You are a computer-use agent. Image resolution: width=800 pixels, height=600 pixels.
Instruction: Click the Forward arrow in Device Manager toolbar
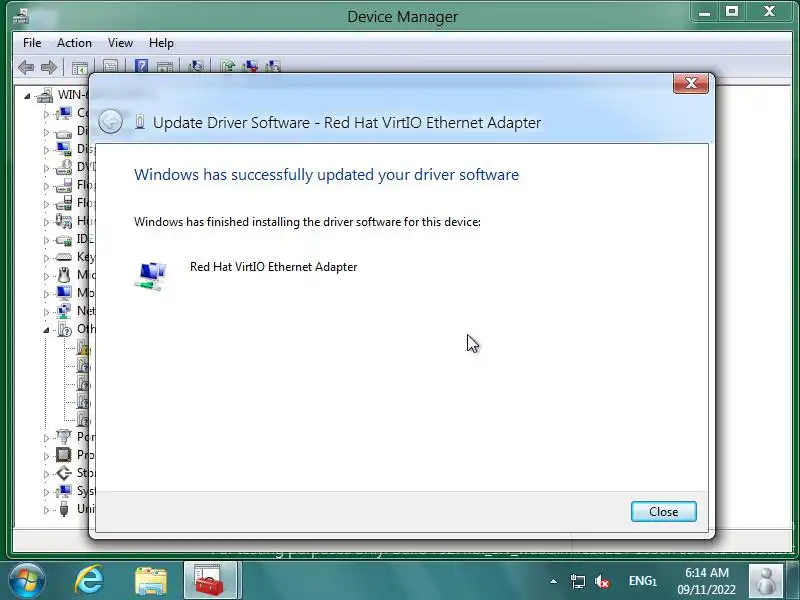click(x=48, y=67)
